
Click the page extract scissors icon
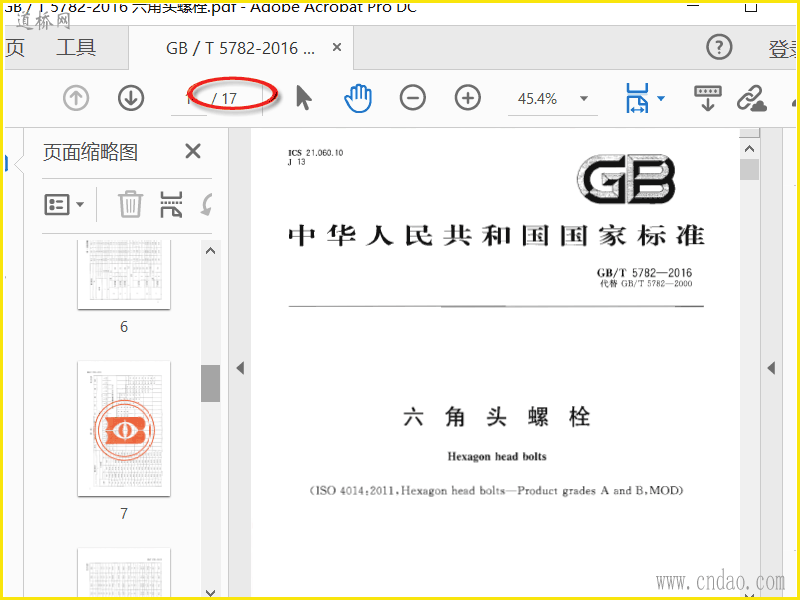171,205
